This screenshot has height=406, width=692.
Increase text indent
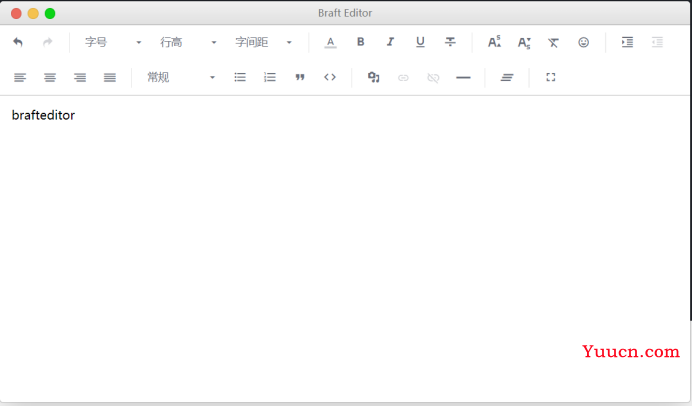pos(627,42)
